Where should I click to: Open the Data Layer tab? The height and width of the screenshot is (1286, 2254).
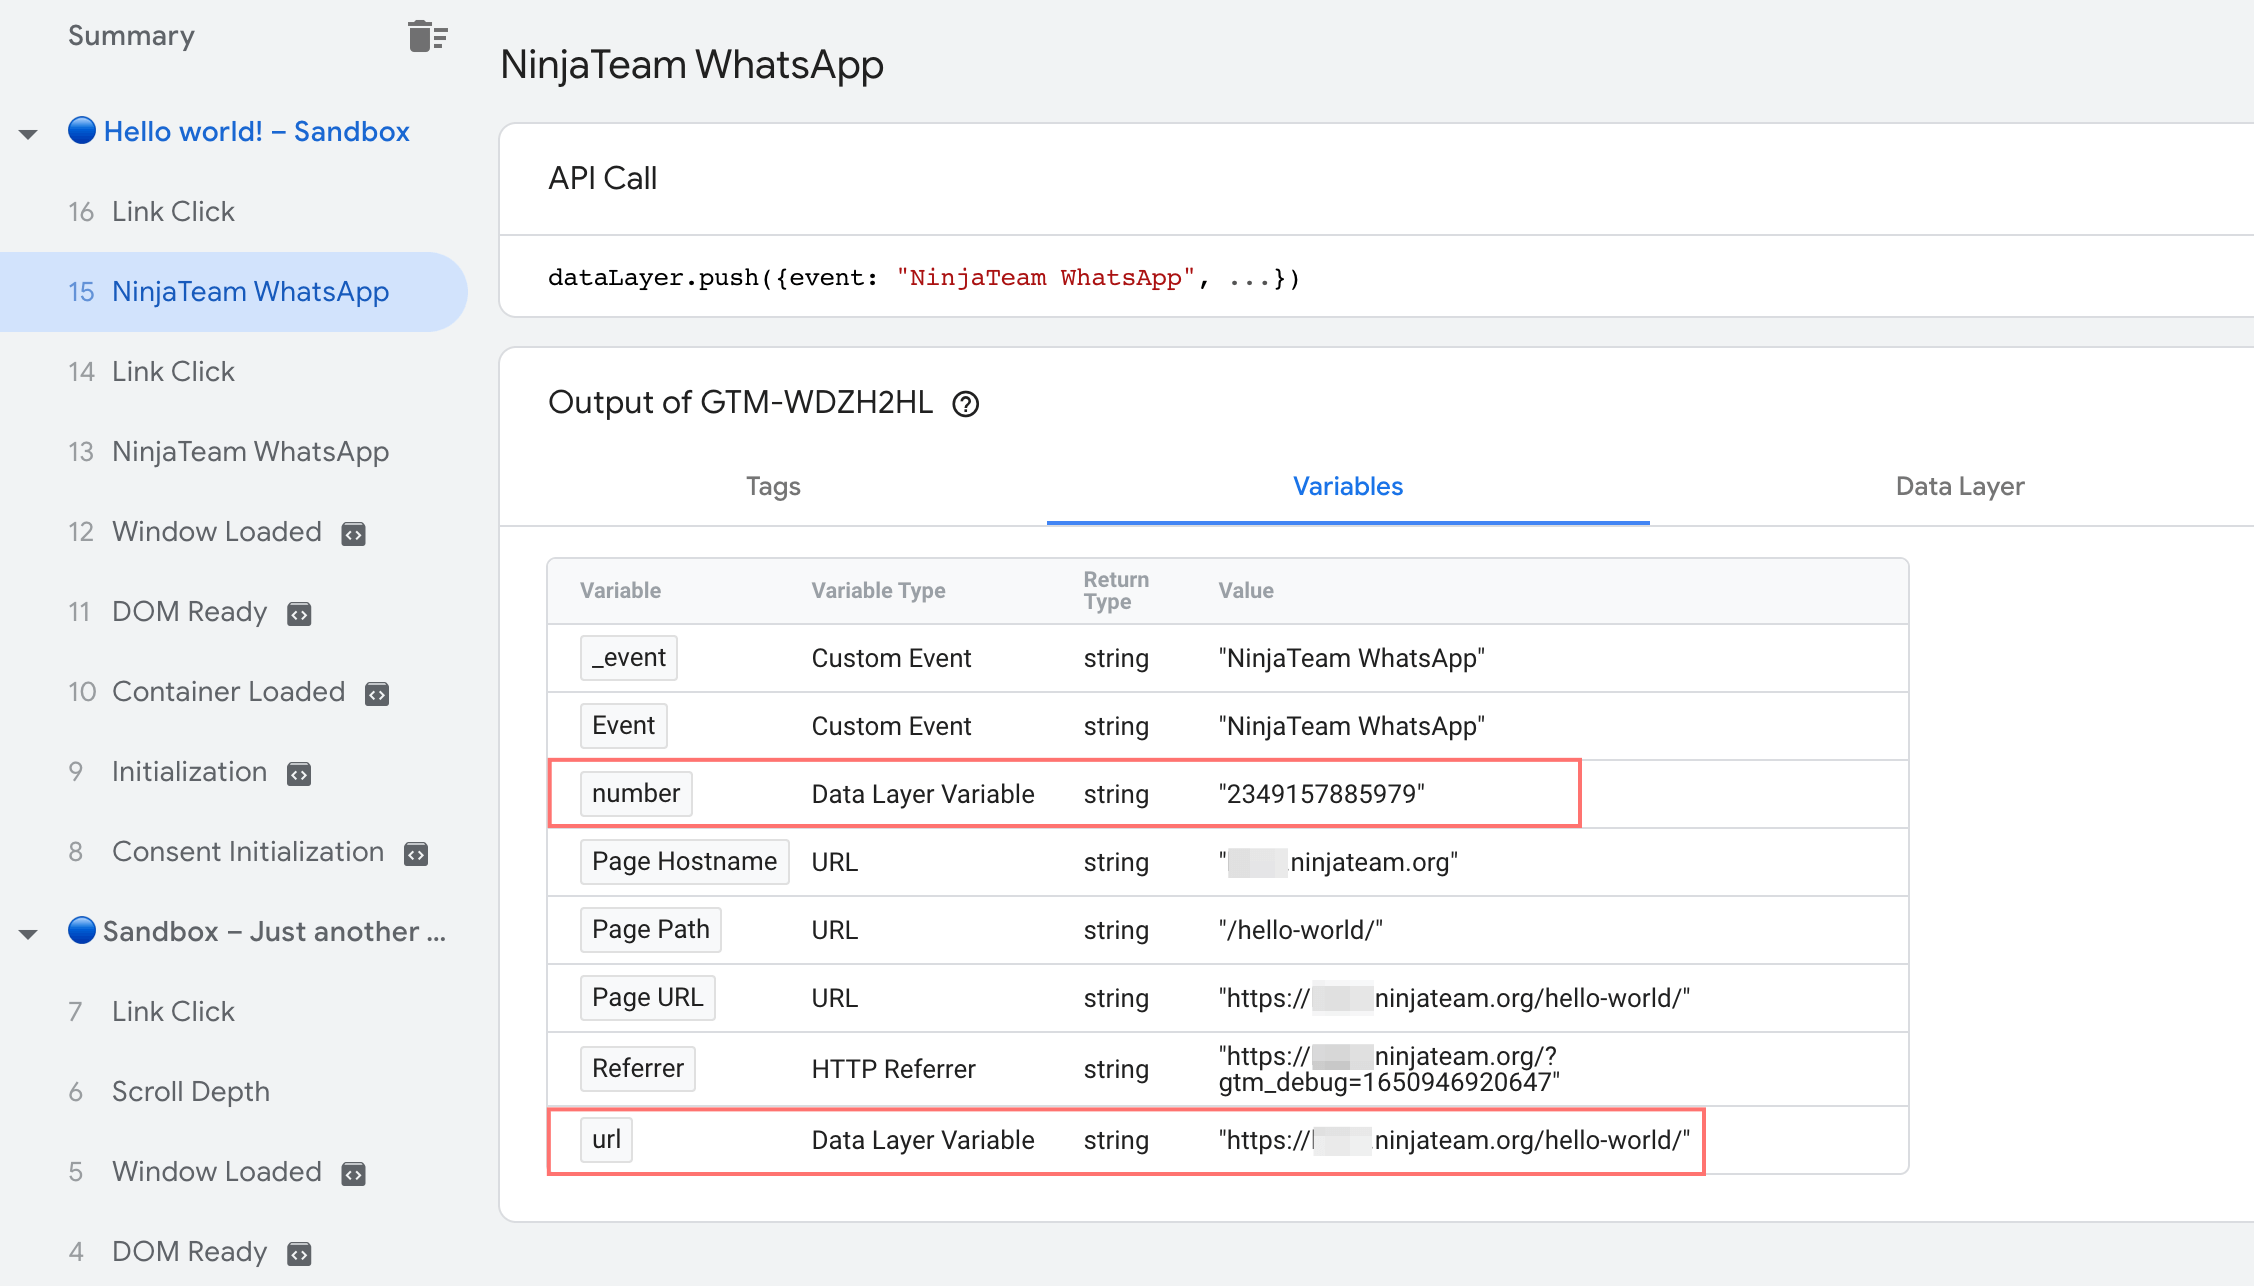[x=1960, y=486]
